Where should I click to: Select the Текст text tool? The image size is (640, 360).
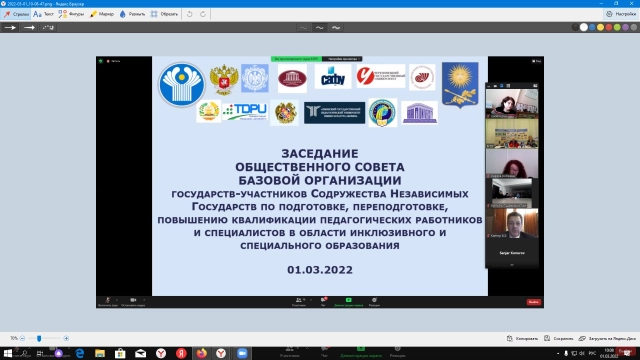pos(43,14)
